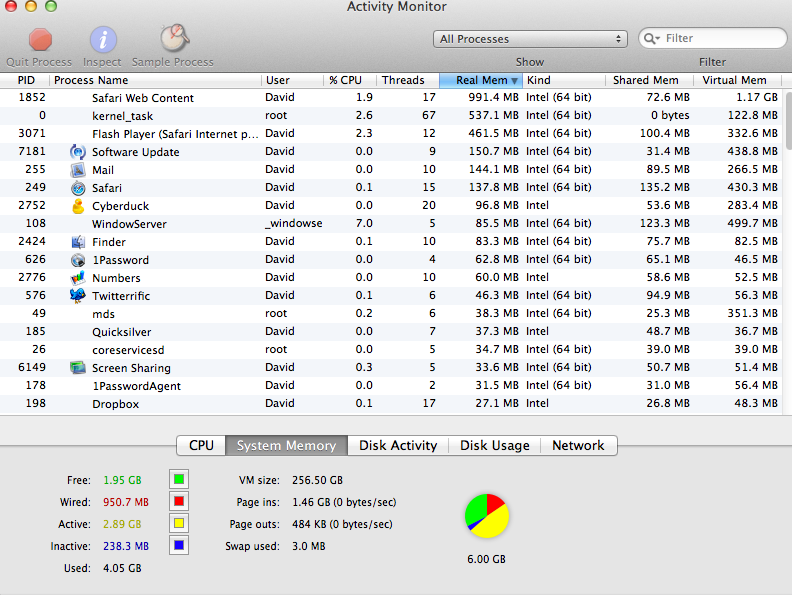Select the WindowServer process name
The height and width of the screenshot is (595, 792).
tap(129, 224)
